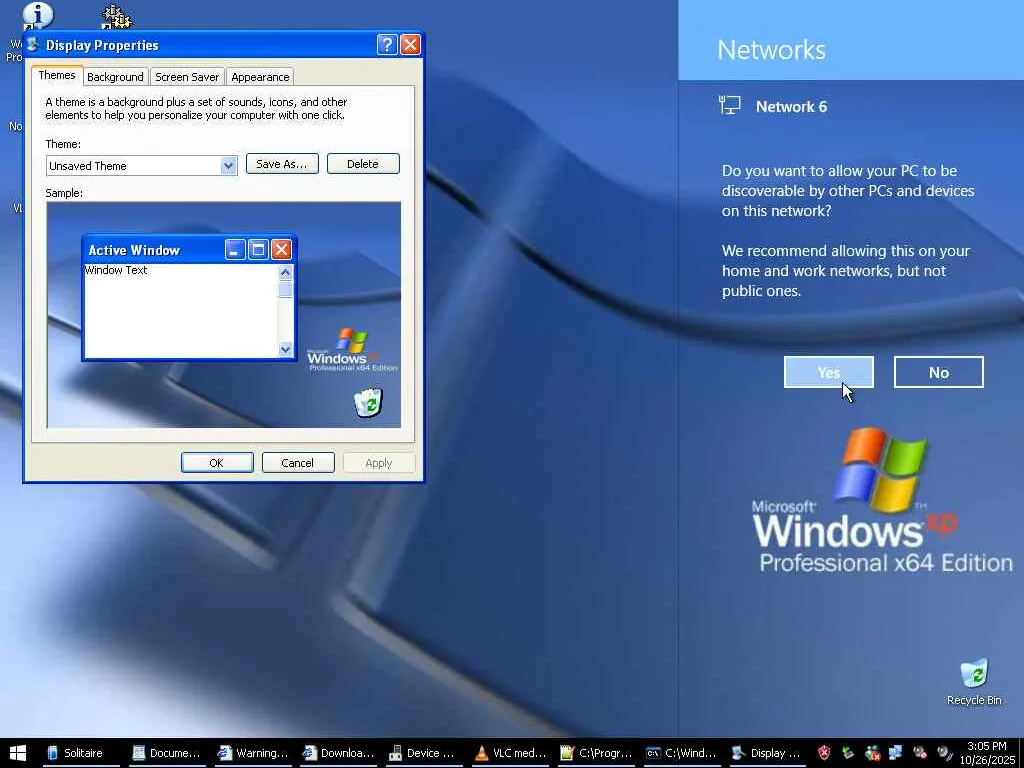Close the Display Properties dialog
Screen dimensions: 1024x768
click(x=410, y=44)
